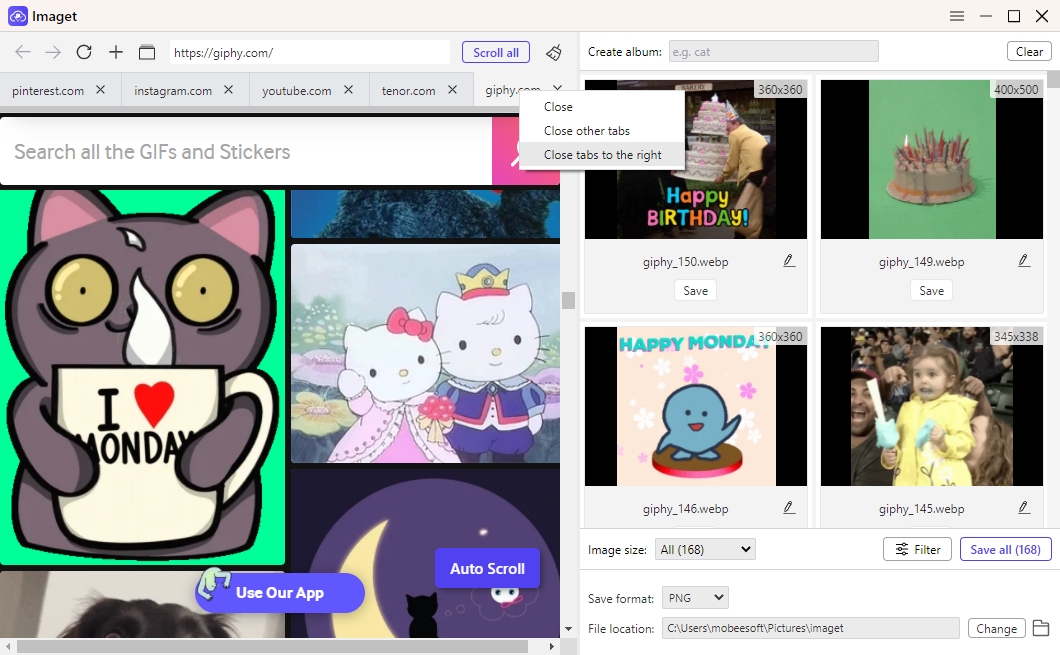Screen dimensions: 1060x655
Task: Click the web page vertical scrollbar thumb
Action: tap(568, 300)
